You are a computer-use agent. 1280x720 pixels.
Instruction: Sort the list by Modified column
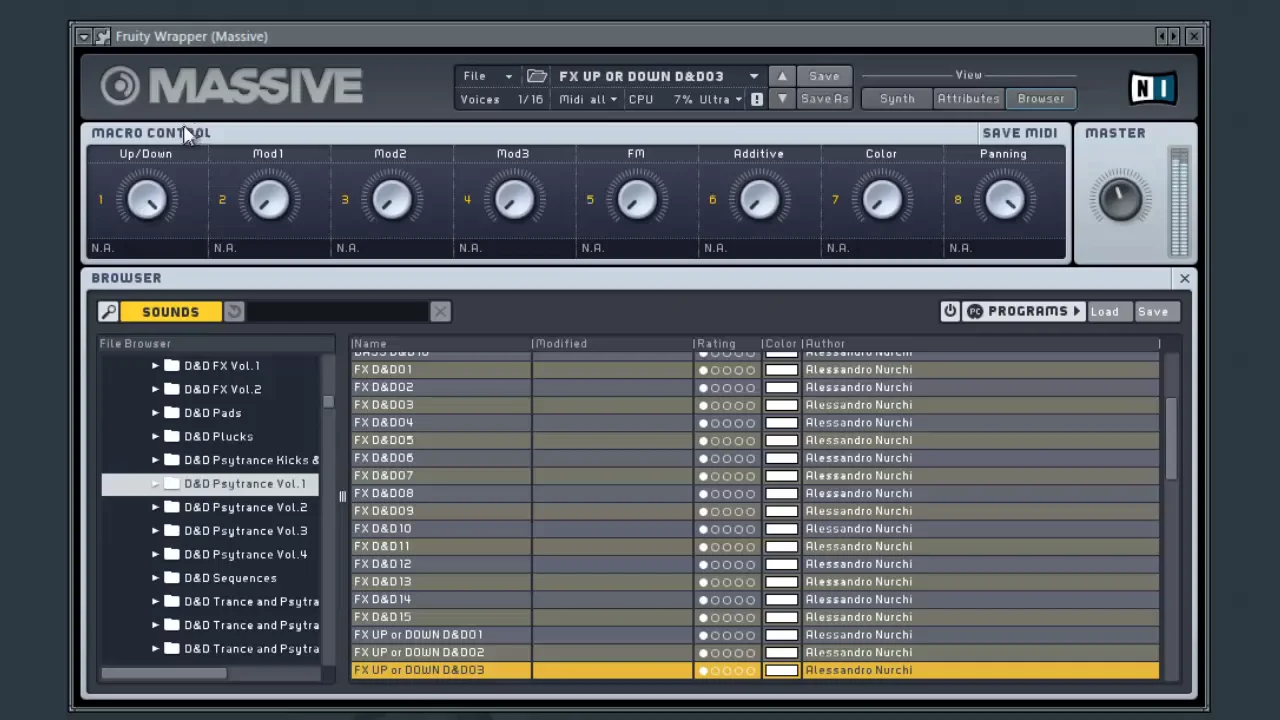point(612,344)
